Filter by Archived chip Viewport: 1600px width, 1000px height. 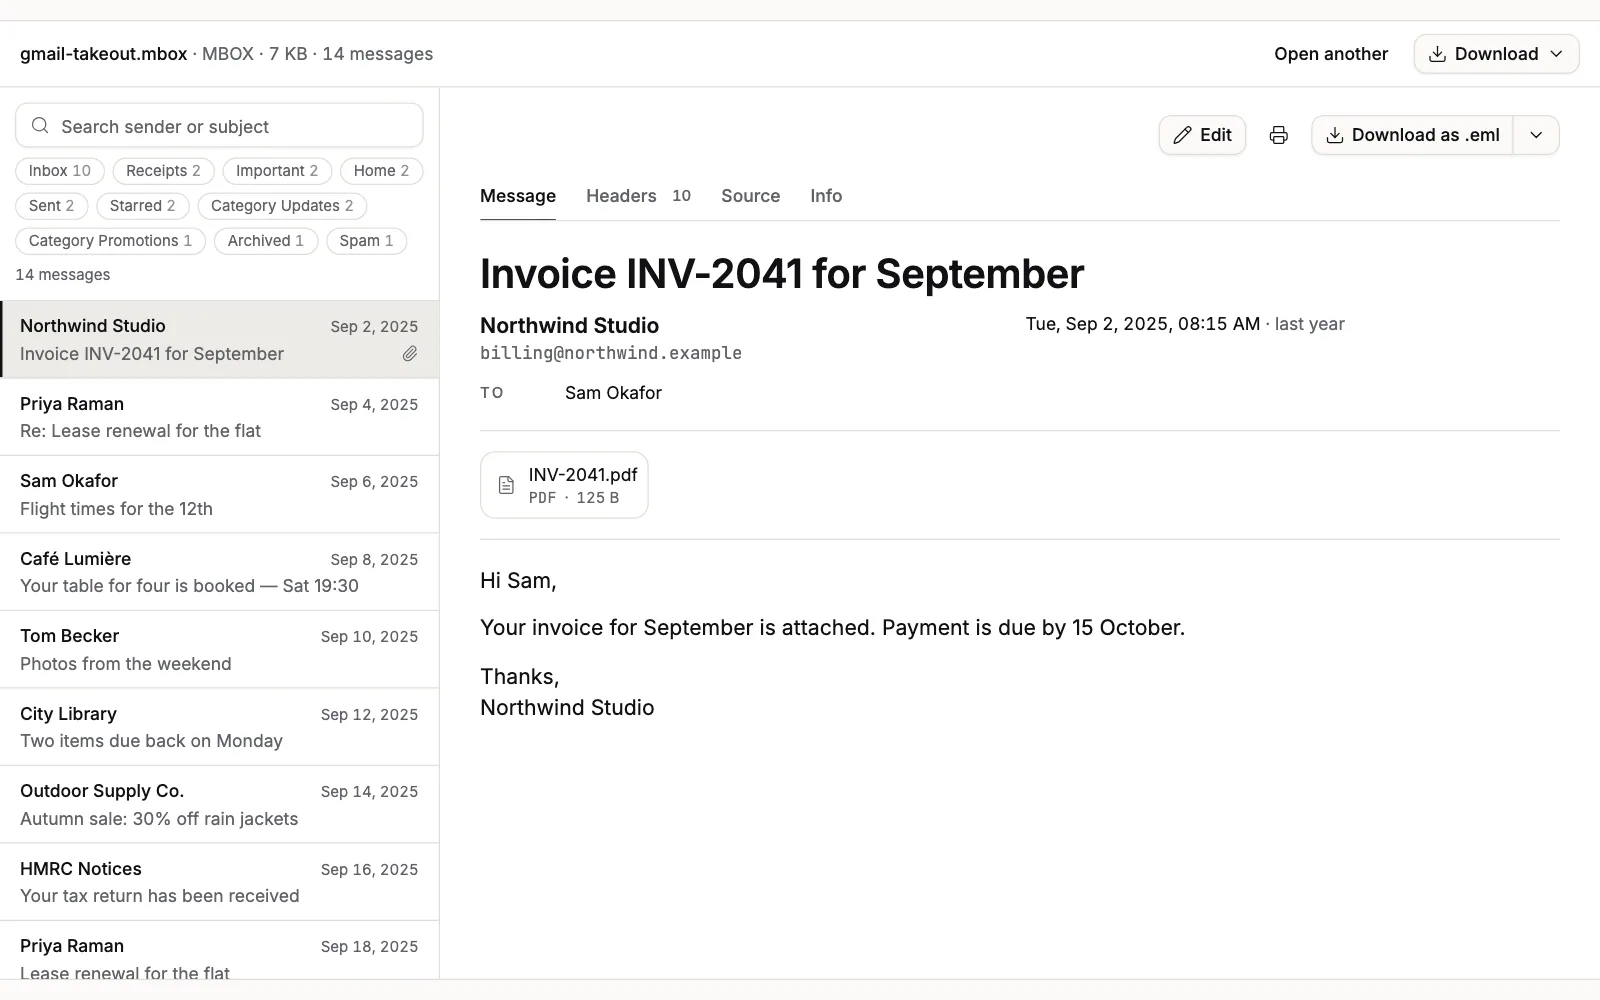click(265, 241)
